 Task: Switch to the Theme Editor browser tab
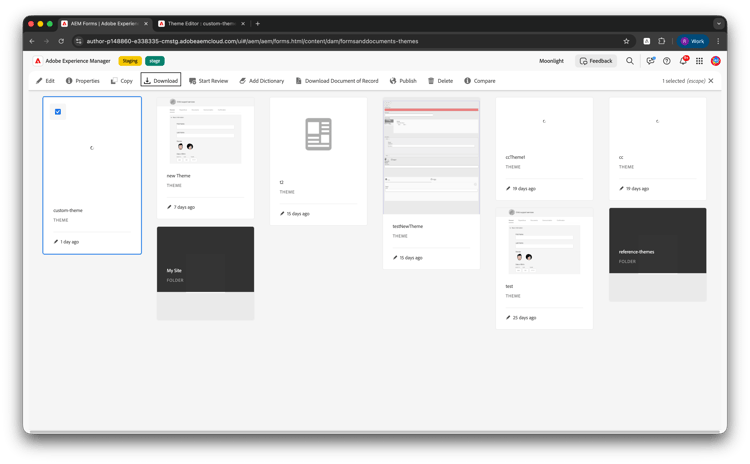[x=201, y=23]
